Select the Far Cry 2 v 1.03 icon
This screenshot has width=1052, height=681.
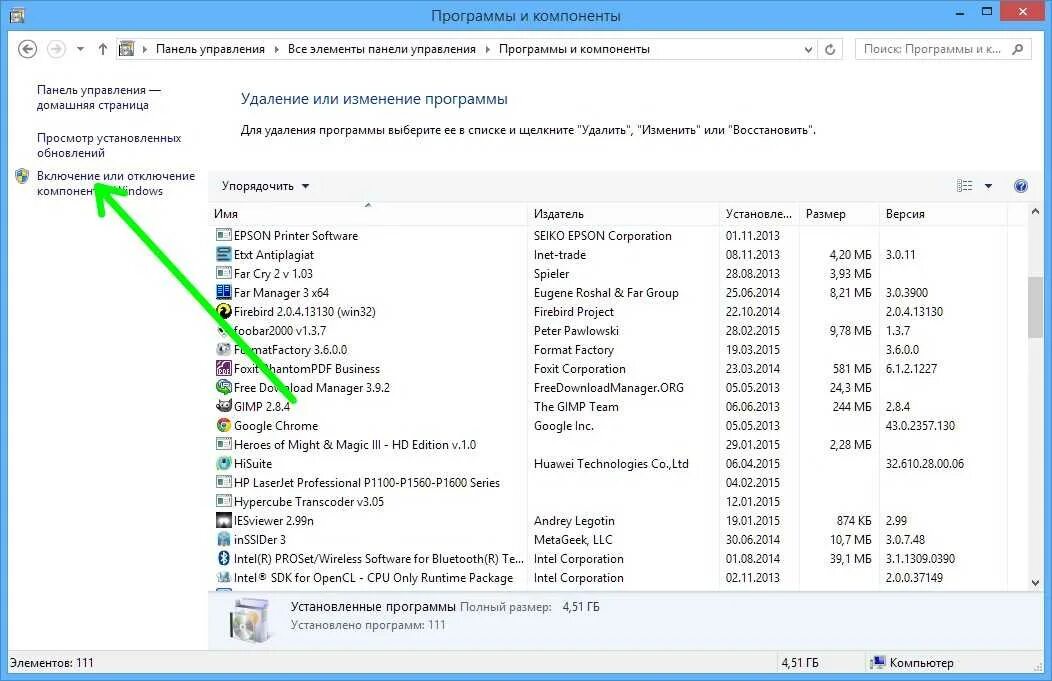point(223,273)
